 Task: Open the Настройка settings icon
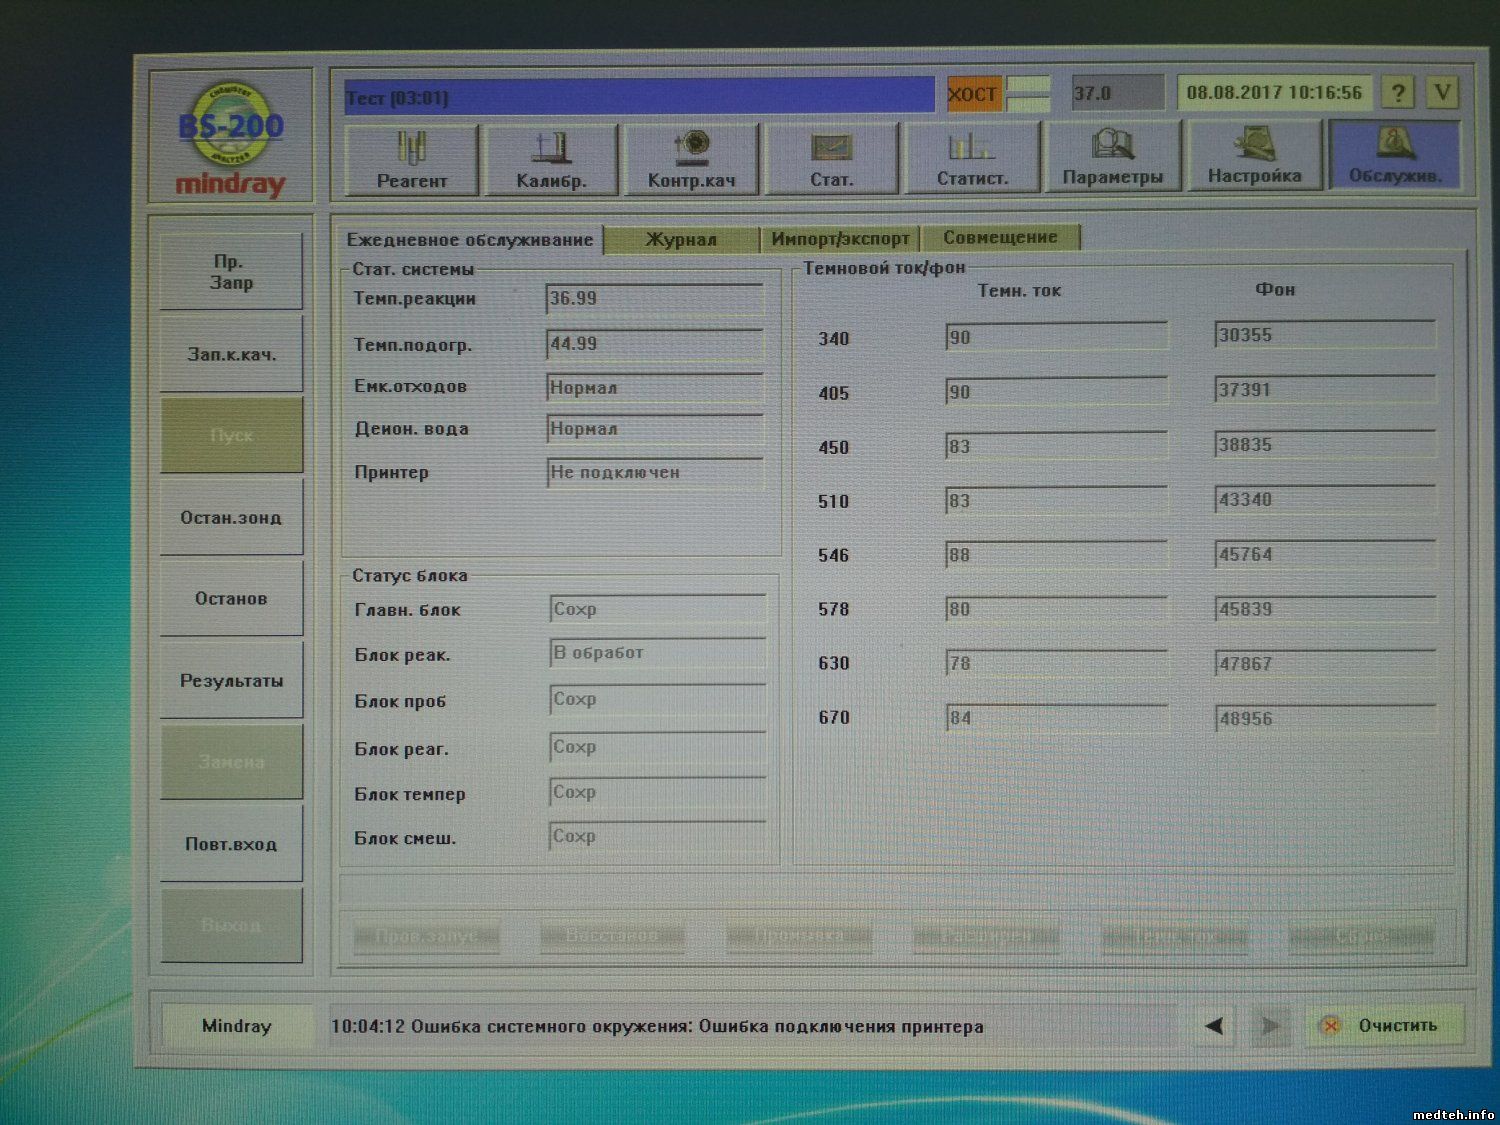1254,157
